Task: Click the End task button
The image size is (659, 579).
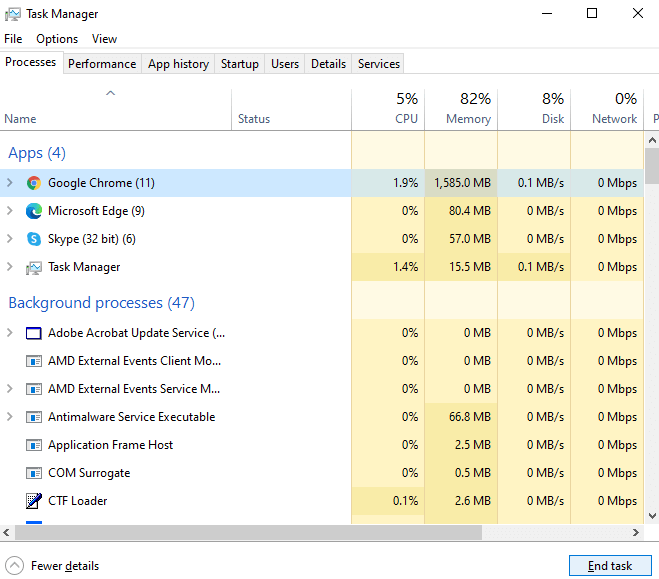Action: (x=610, y=566)
